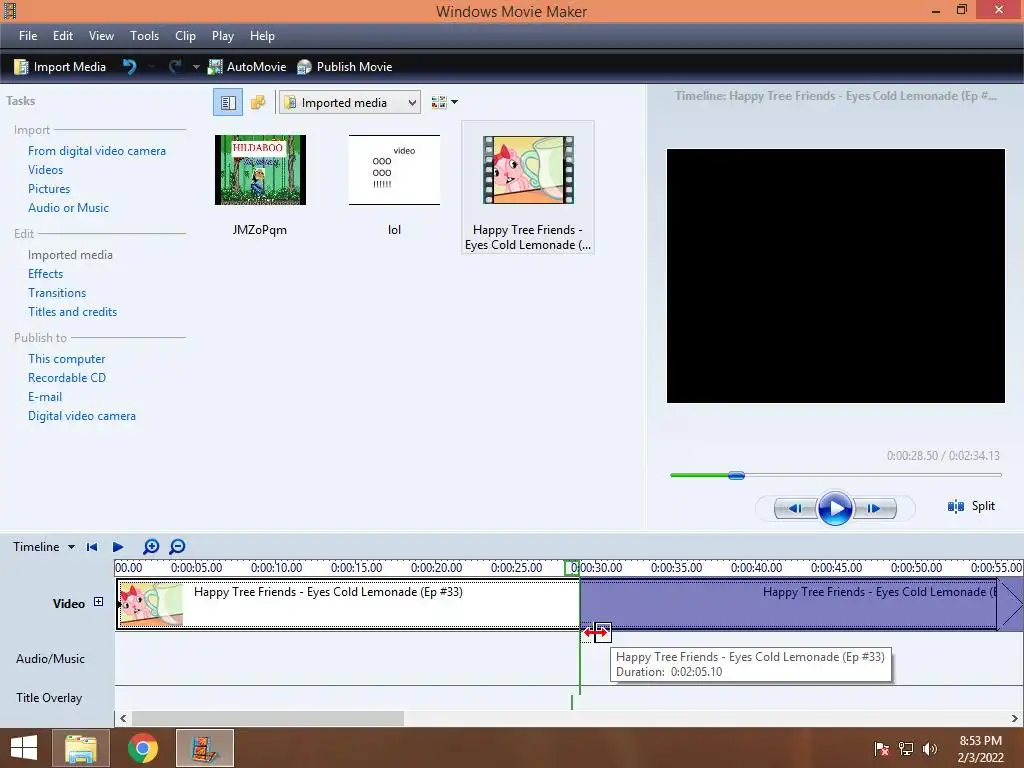The image size is (1024, 768).
Task: Open the Play menu
Action: coord(223,36)
